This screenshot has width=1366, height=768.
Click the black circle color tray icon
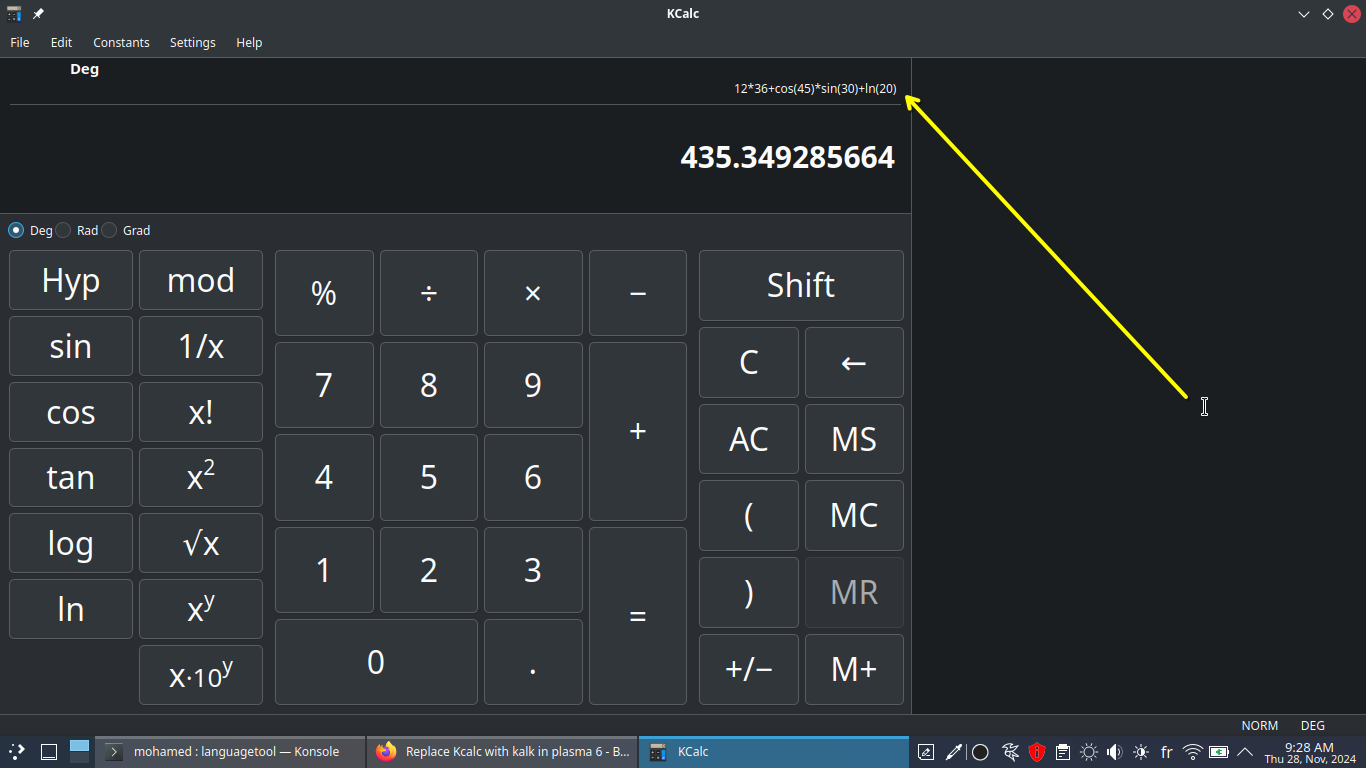980,752
